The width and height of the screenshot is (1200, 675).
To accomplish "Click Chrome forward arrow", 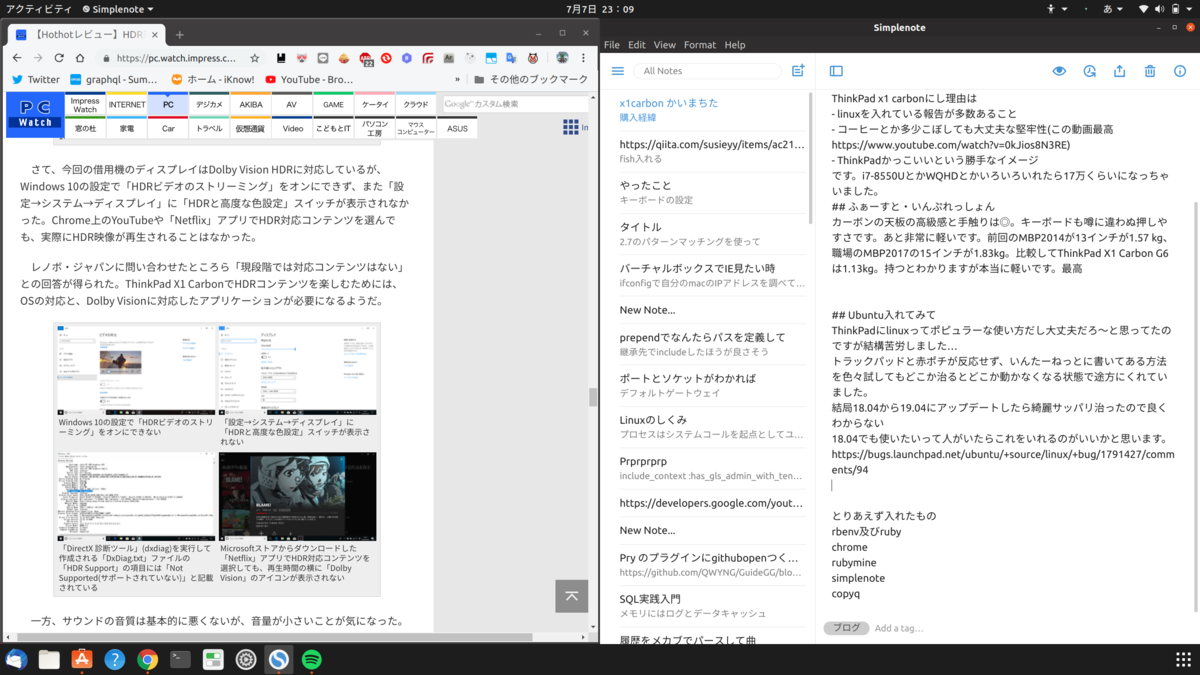I will 38,58.
